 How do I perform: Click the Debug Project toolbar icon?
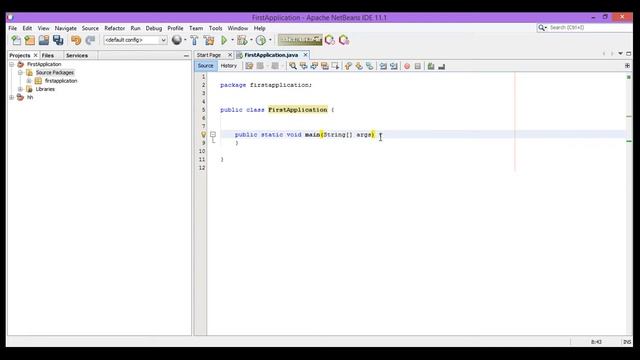tap(242, 40)
